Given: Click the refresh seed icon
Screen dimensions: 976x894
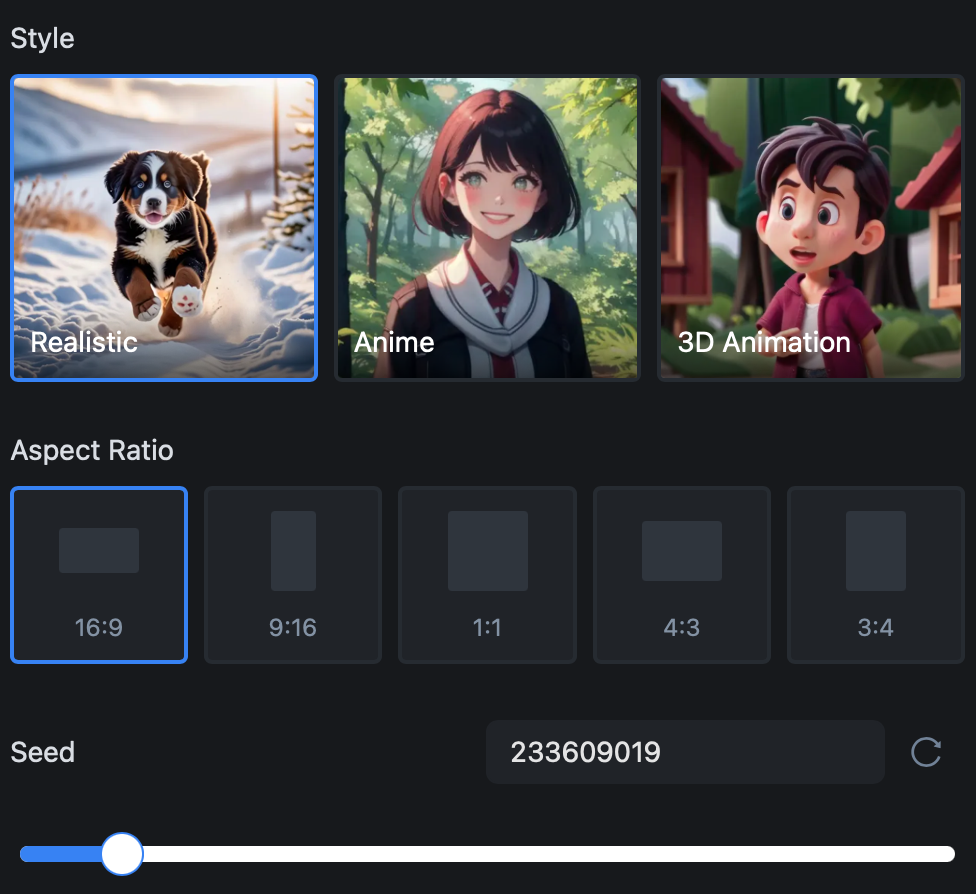Looking at the screenshot, I should [926, 752].
